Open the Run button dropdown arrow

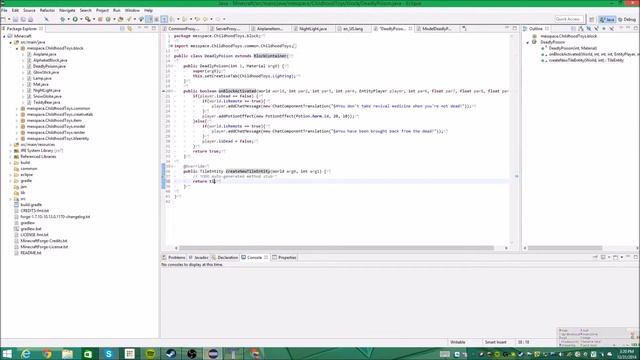click(81, 19)
